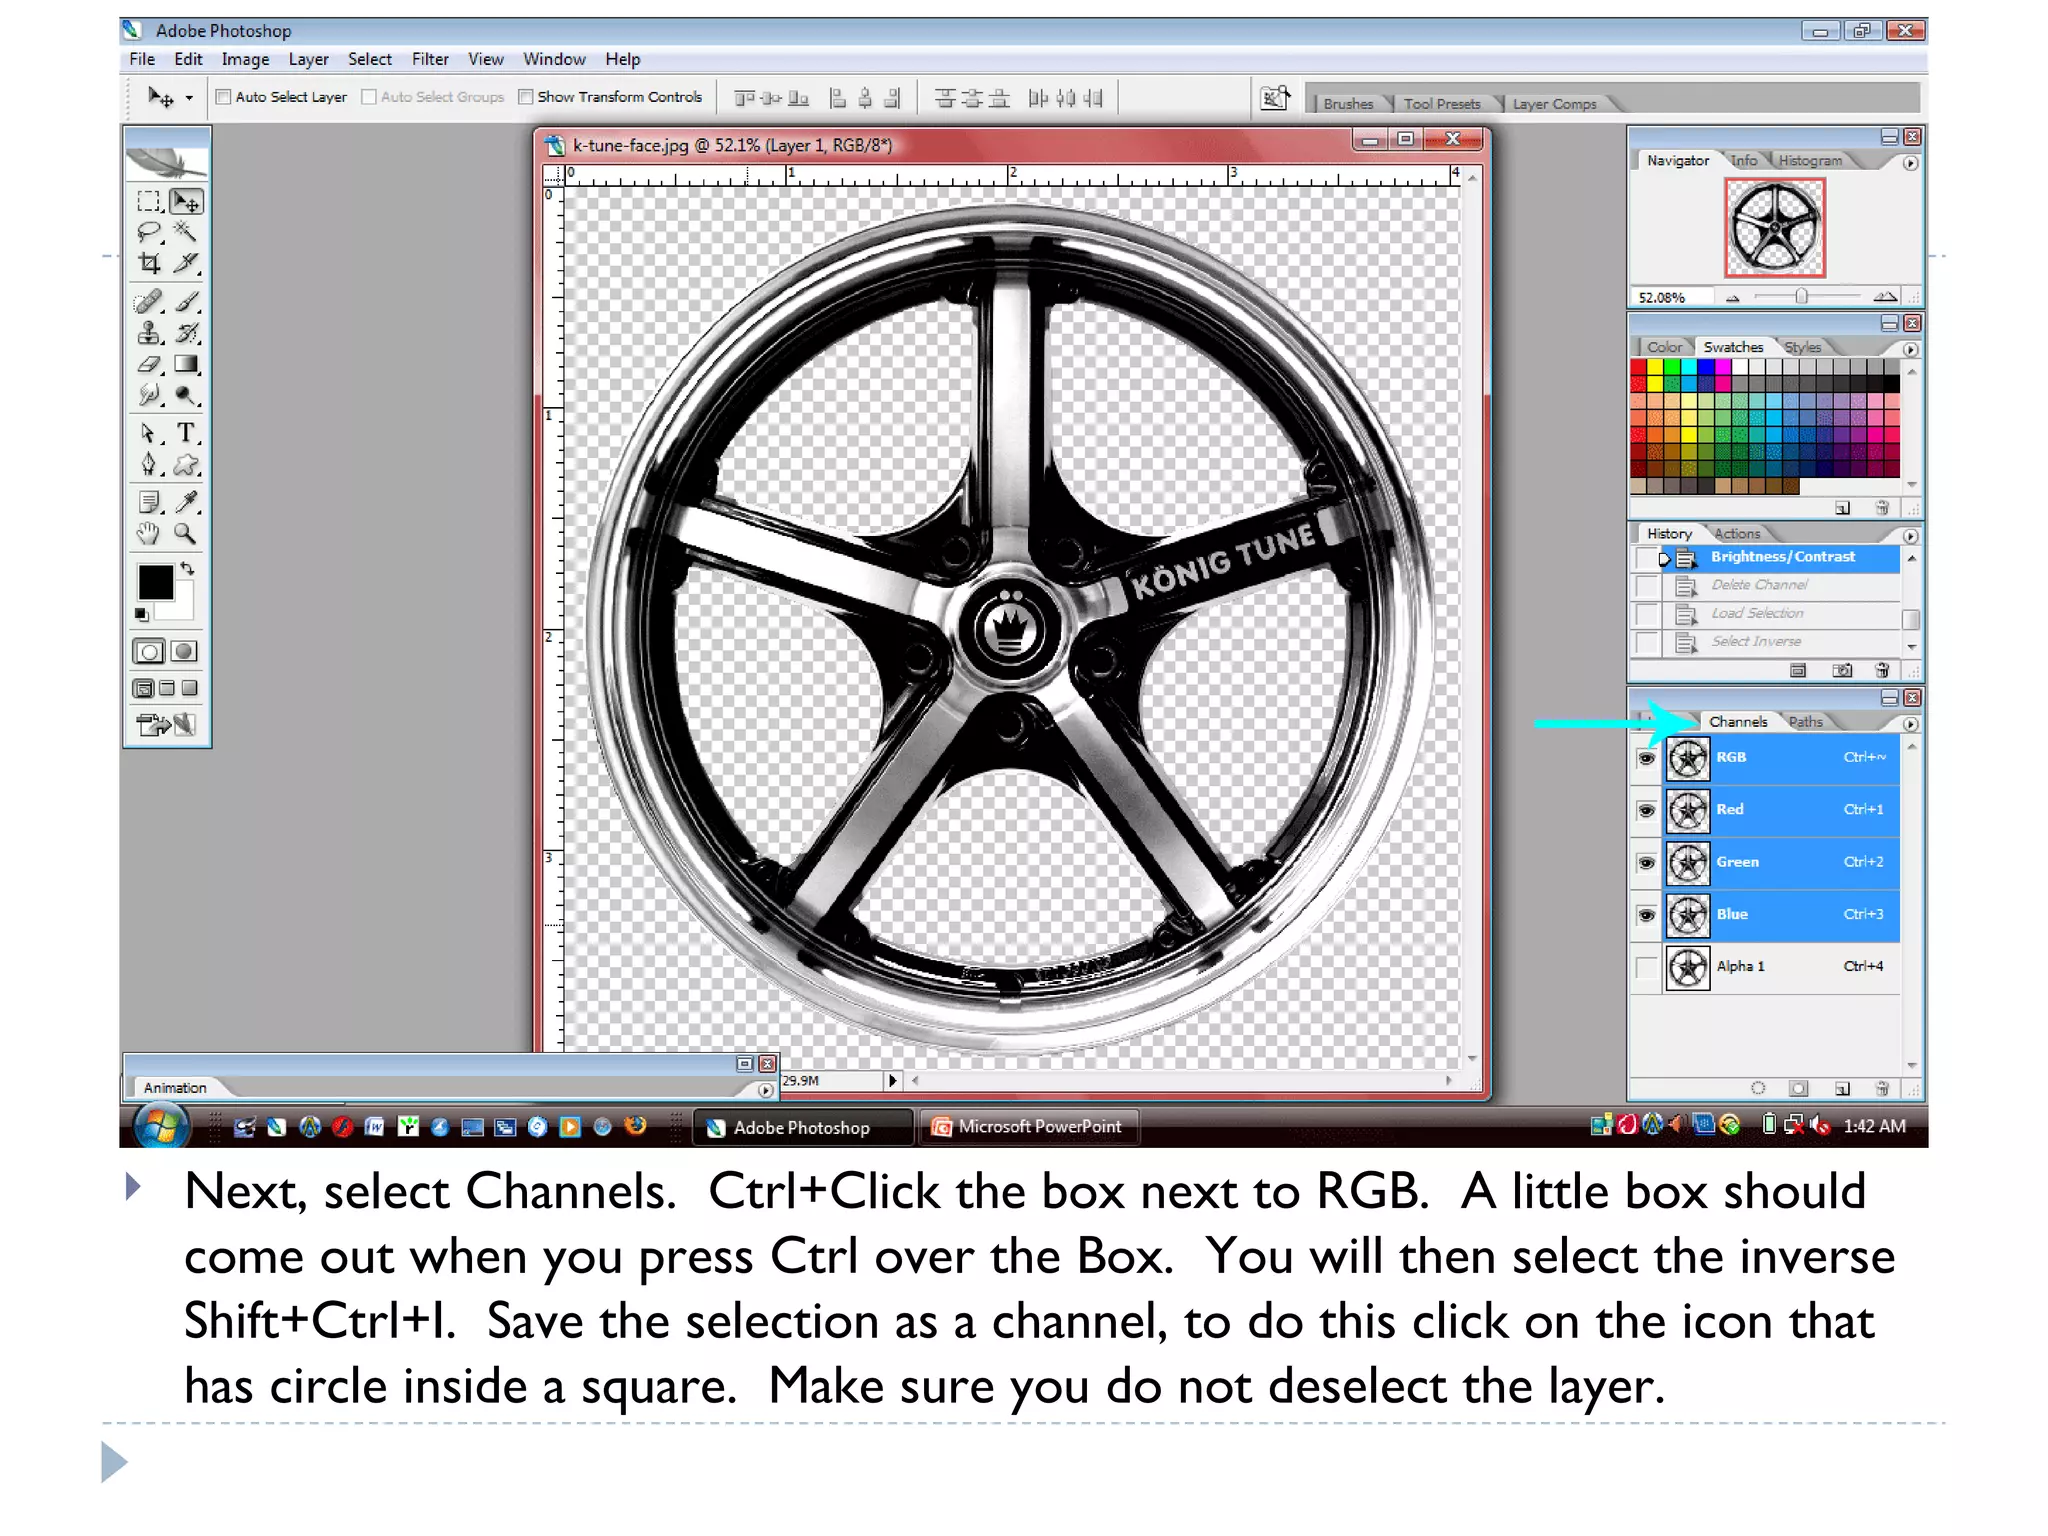2048x1536 pixels.
Task: Select the Lasso tool
Action: pyautogui.click(x=149, y=233)
